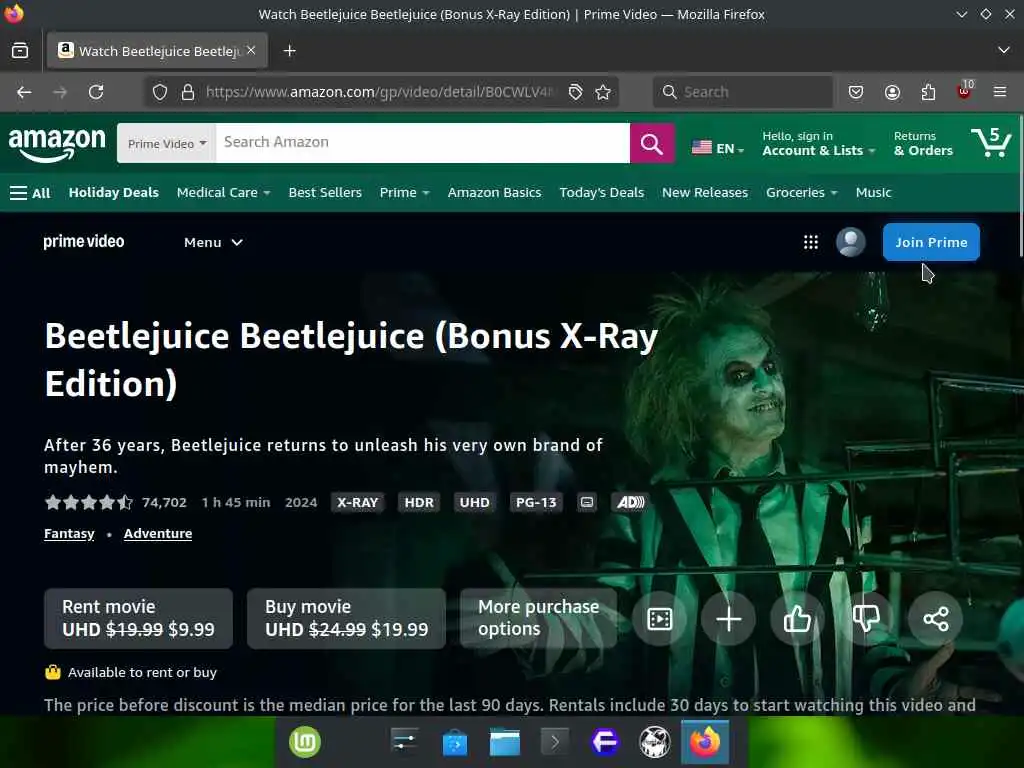Open the Prime Video apps grid icon

[810, 242]
